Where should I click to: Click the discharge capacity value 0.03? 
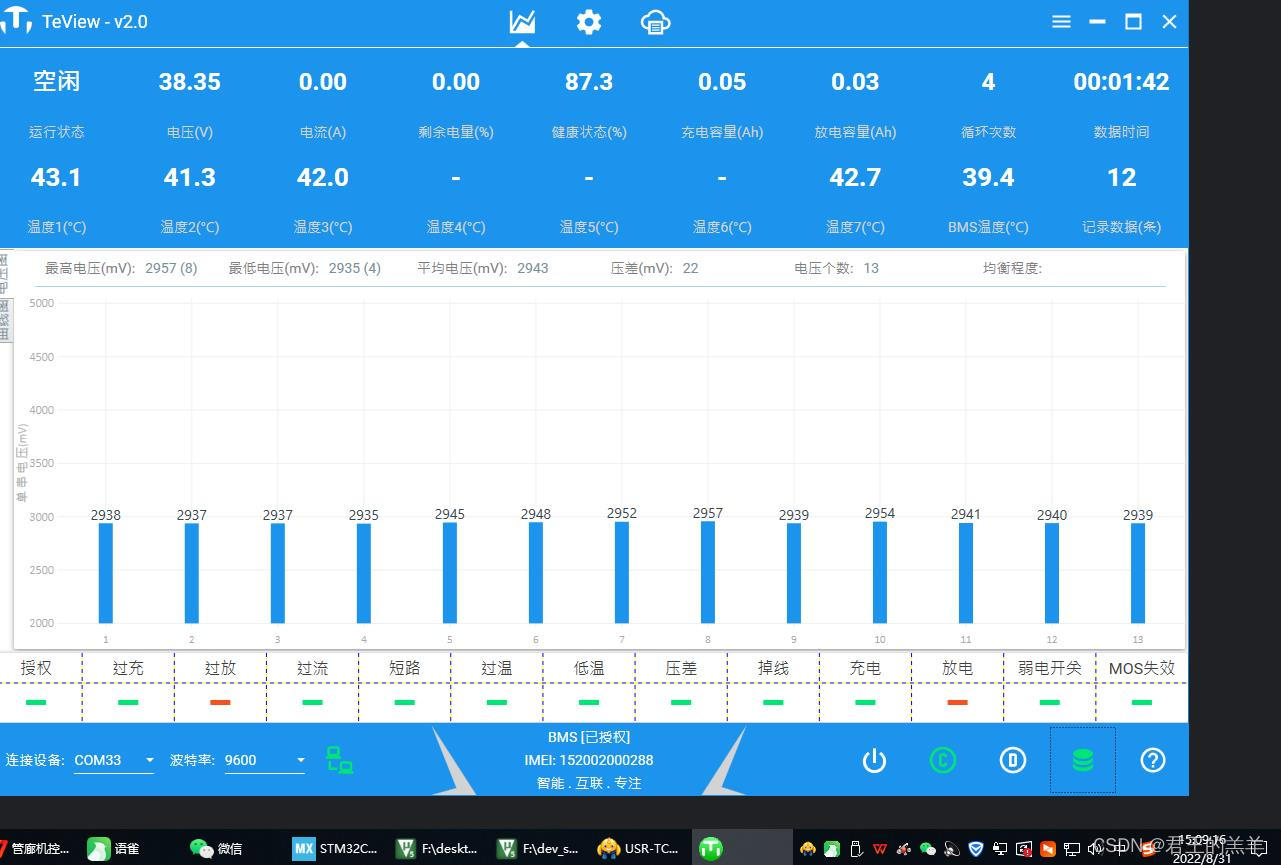[855, 82]
